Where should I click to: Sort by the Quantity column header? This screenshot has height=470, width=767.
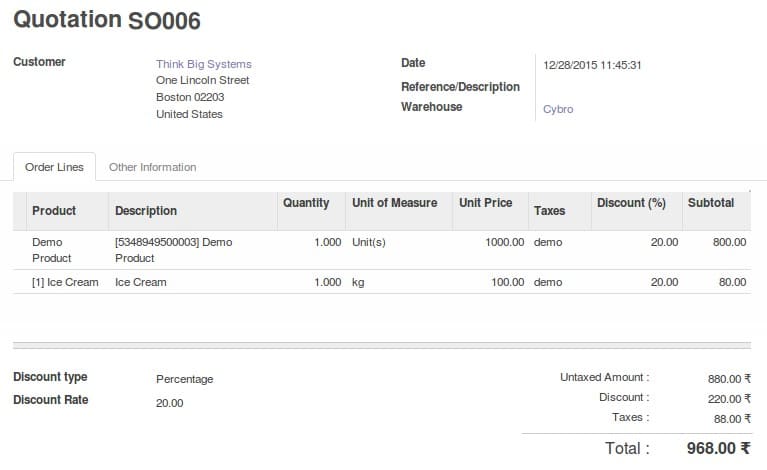306,203
